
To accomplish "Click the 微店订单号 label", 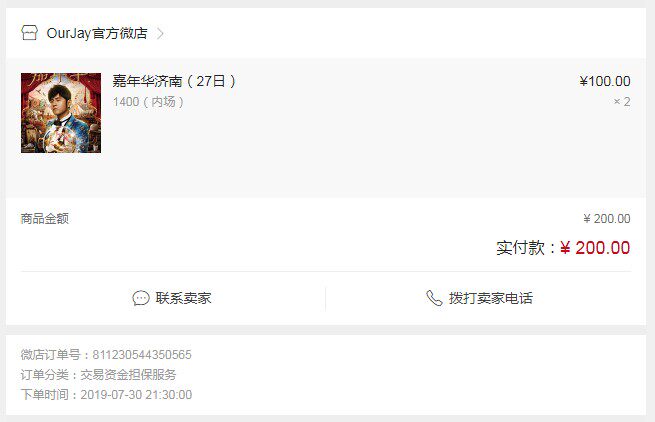I will coord(51,355).
